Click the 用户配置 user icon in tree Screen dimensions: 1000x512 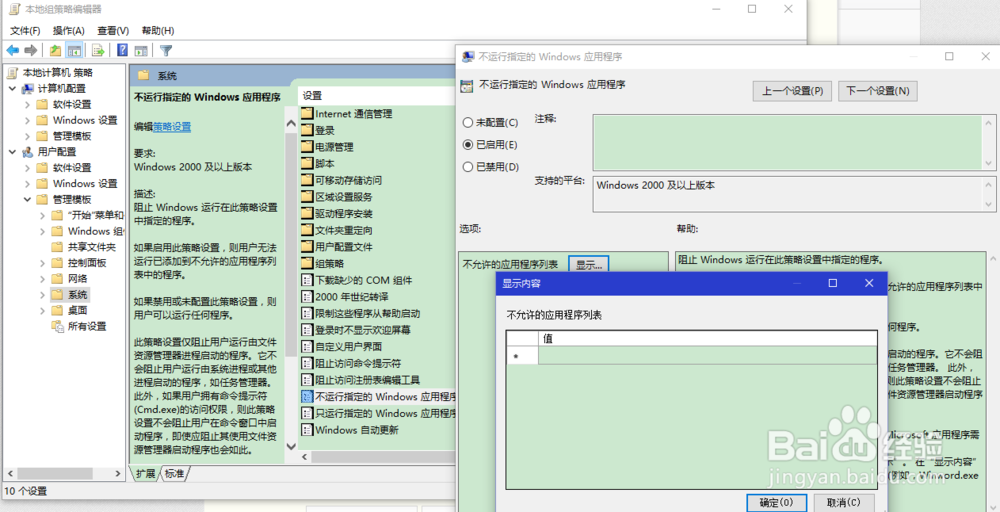click(28, 152)
